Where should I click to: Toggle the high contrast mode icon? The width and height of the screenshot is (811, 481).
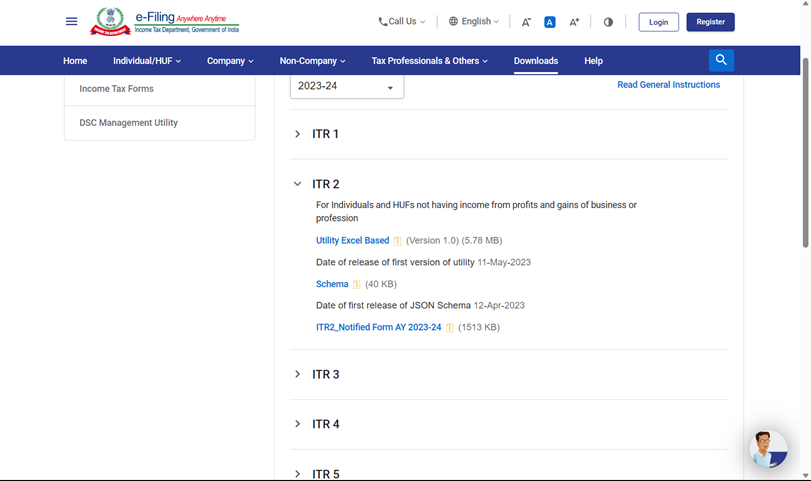point(608,22)
